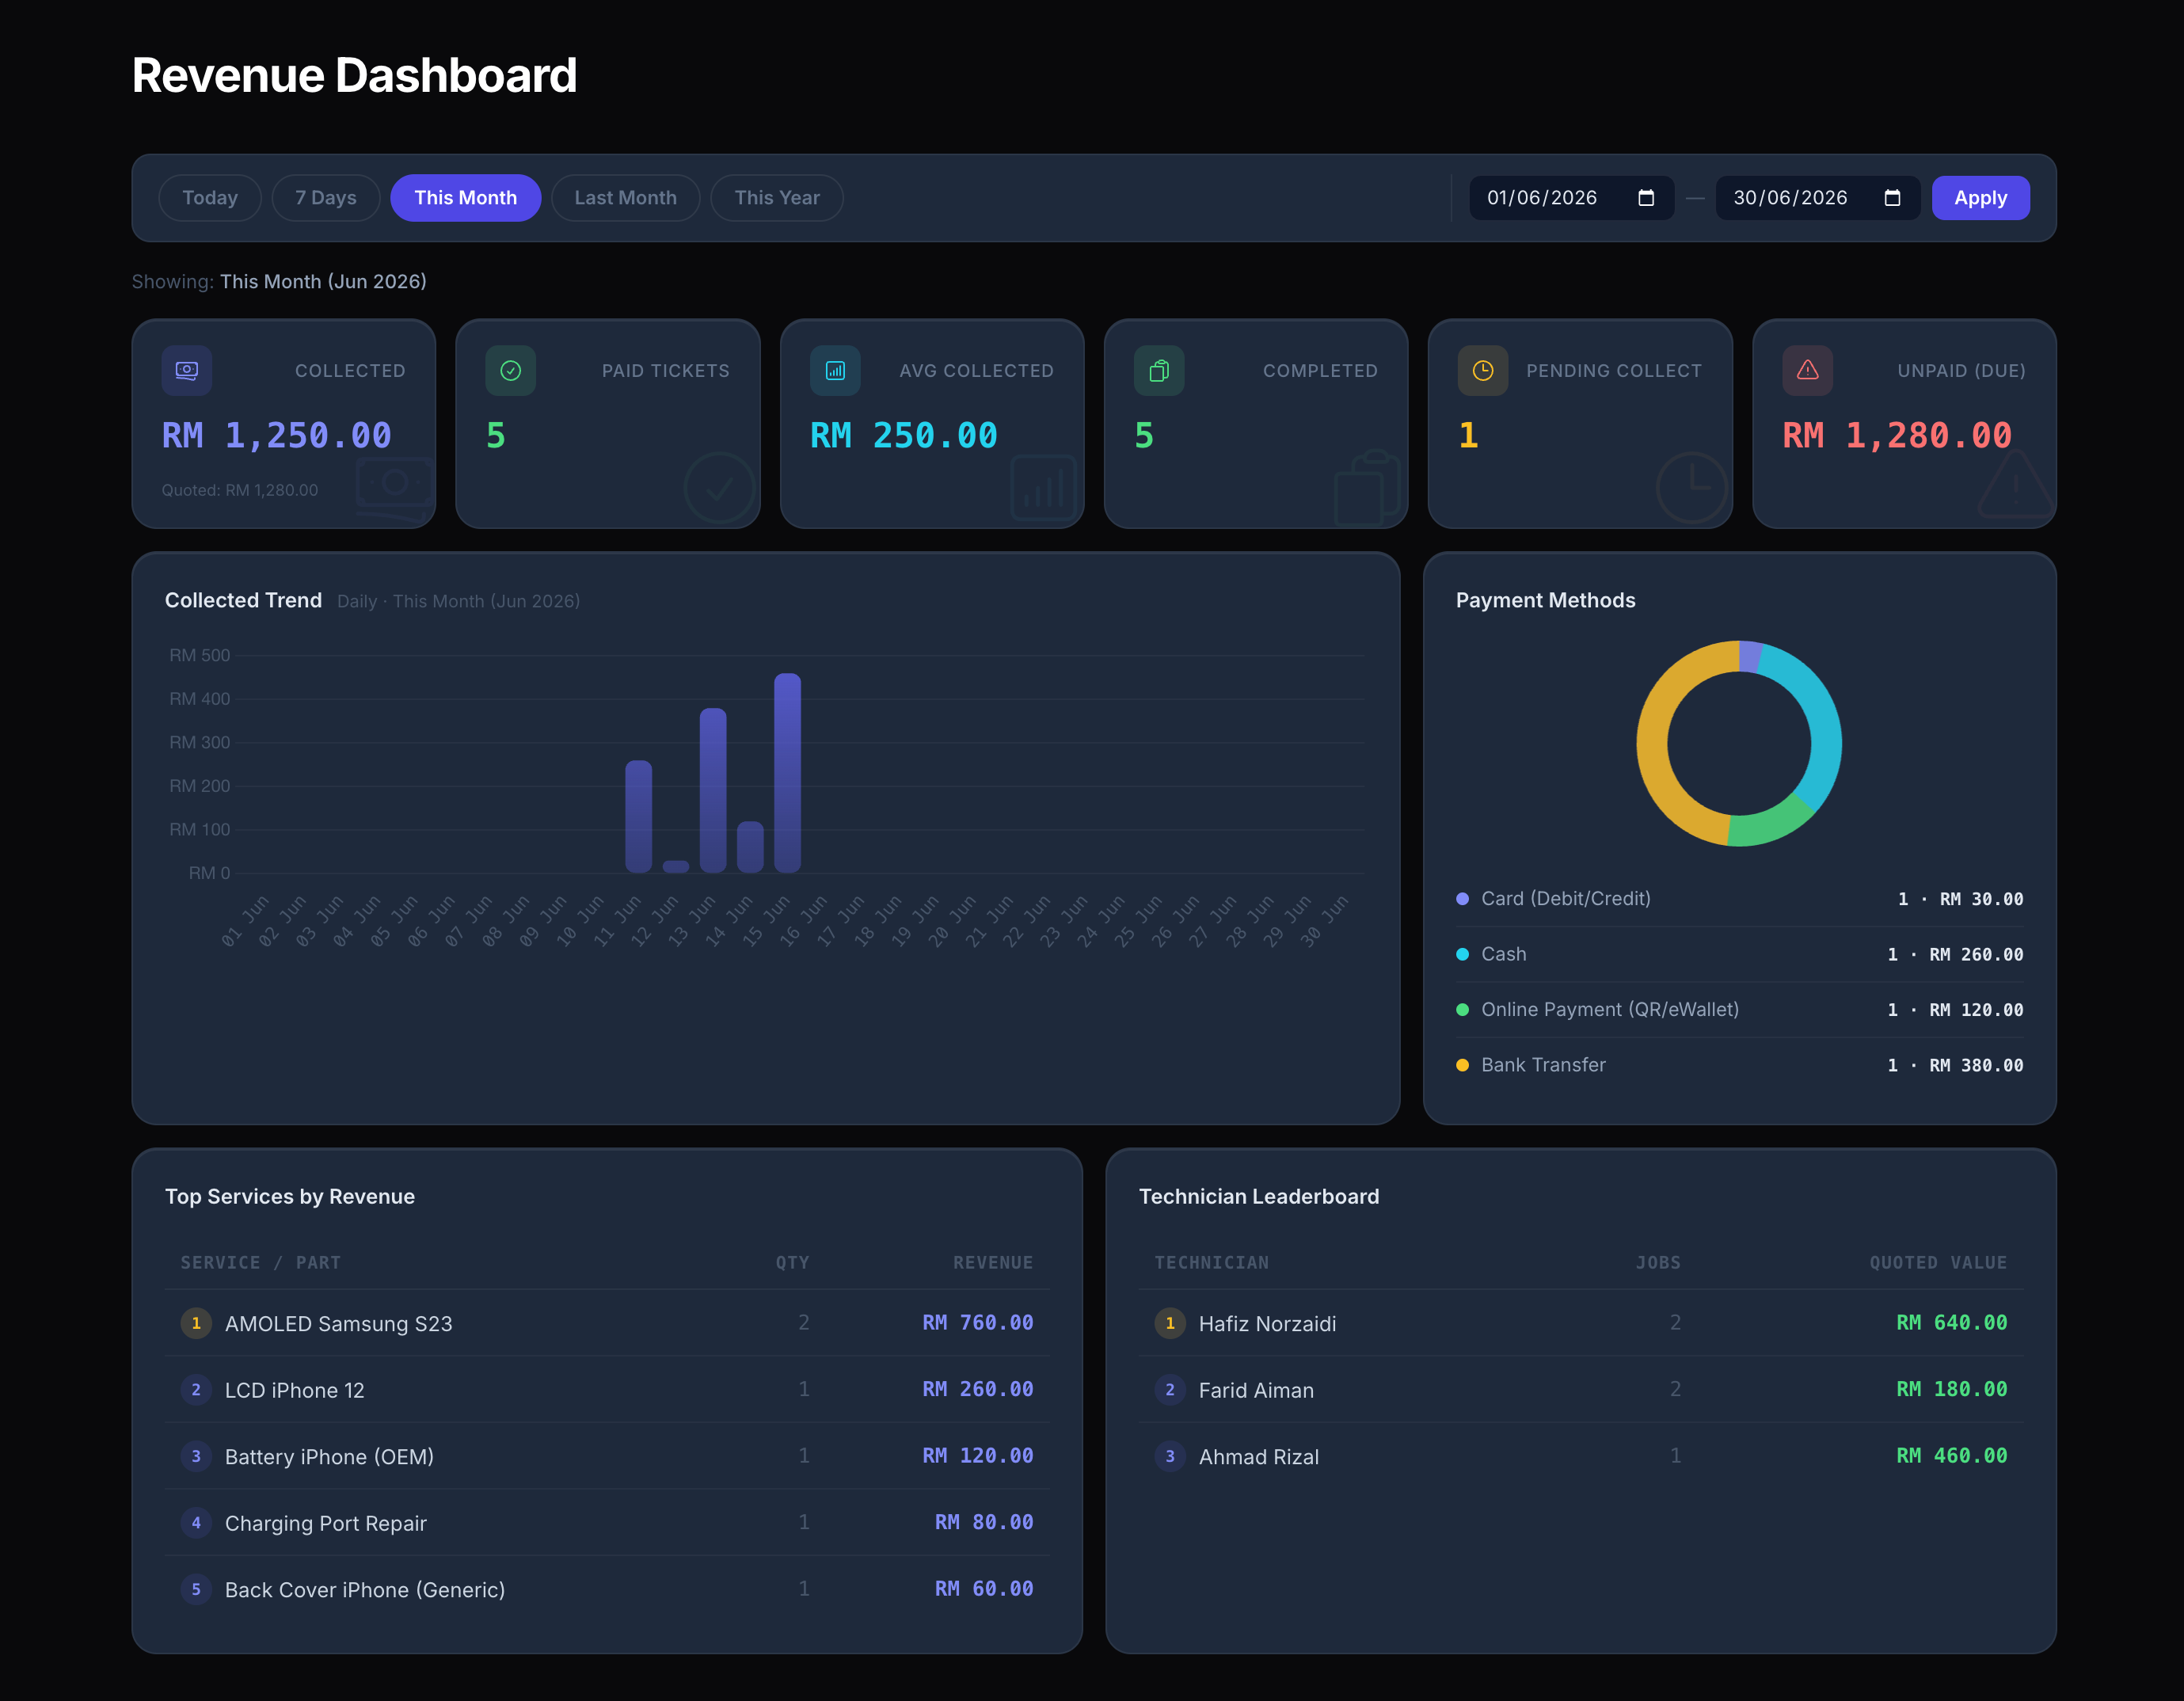Click Quoted: RM 1,280.00 text
Image resolution: width=2184 pixels, height=1701 pixels.
click(x=240, y=490)
